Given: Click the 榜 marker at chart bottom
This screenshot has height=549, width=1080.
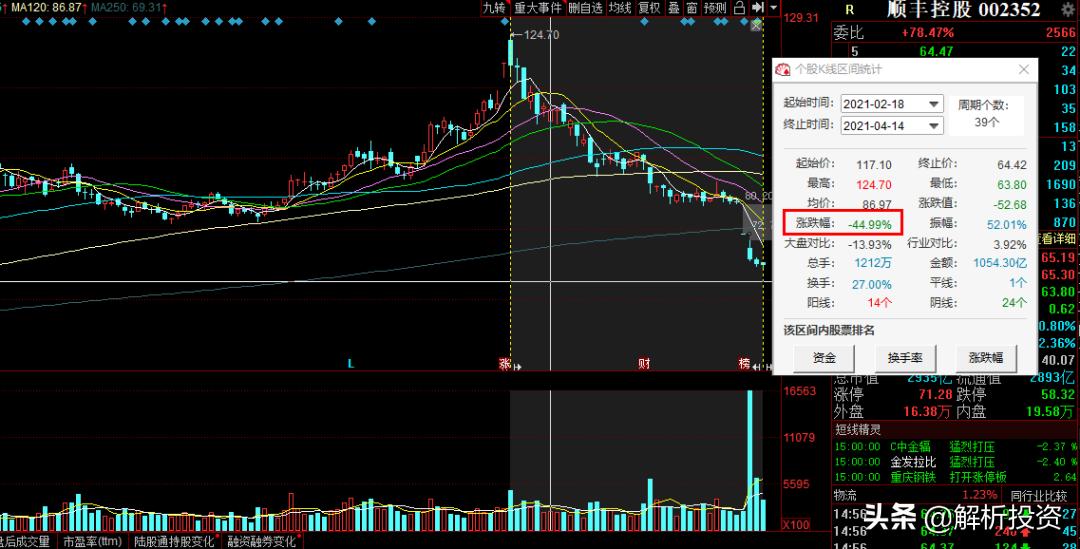Looking at the screenshot, I should (744, 363).
